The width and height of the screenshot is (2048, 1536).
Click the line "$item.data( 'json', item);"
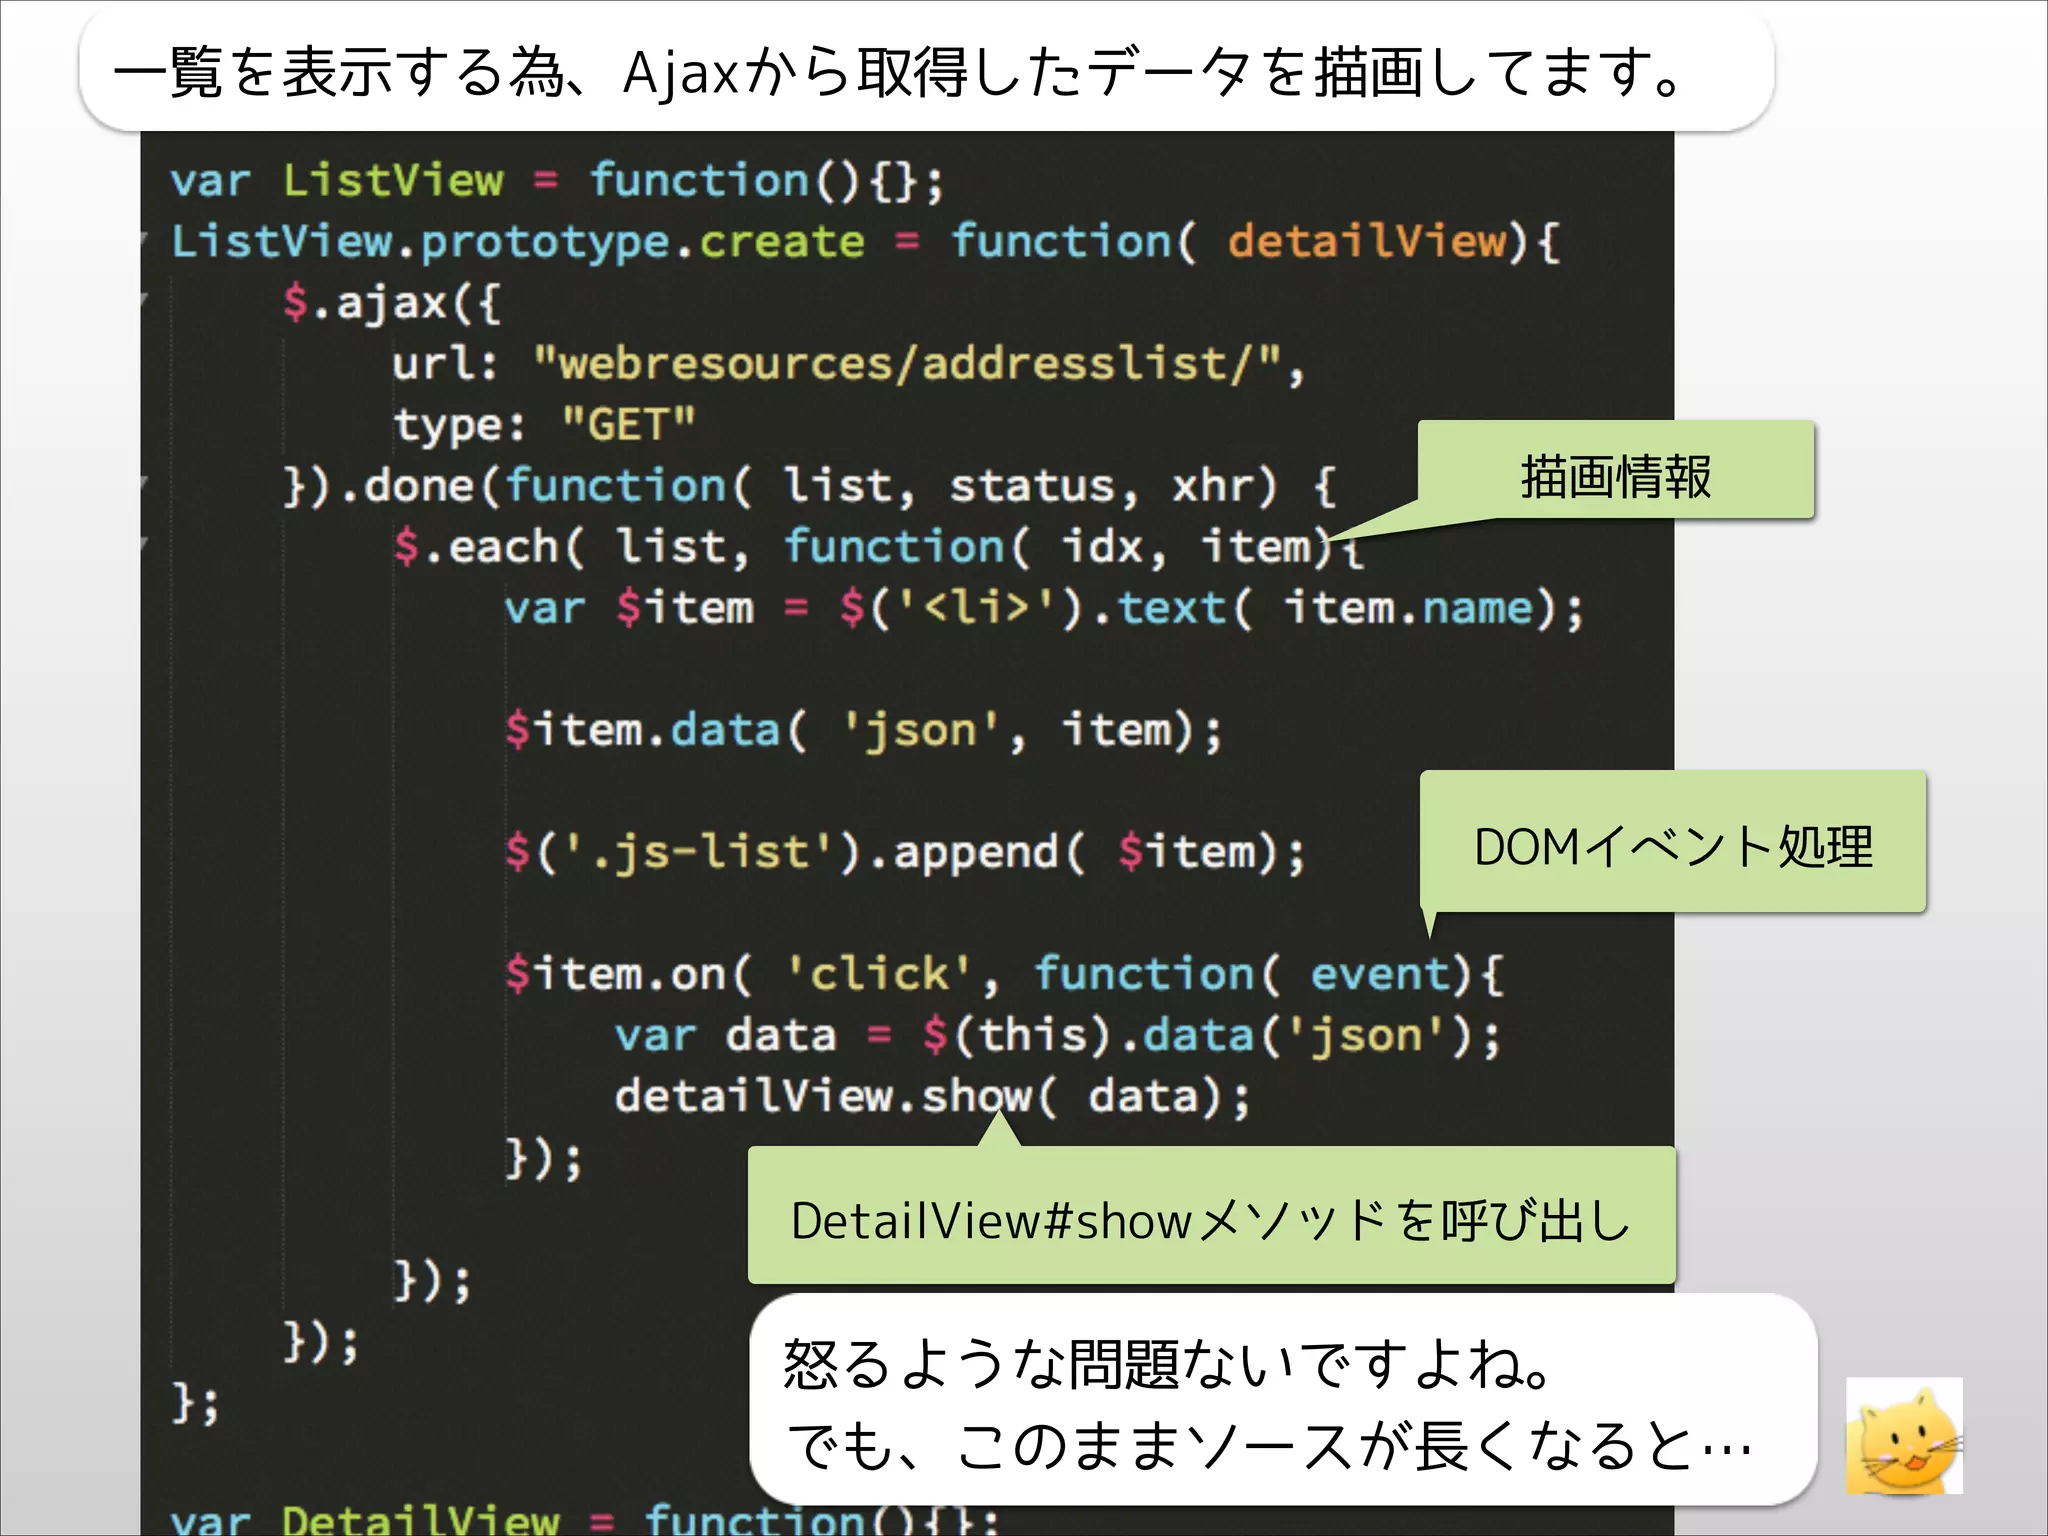[863, 730]
